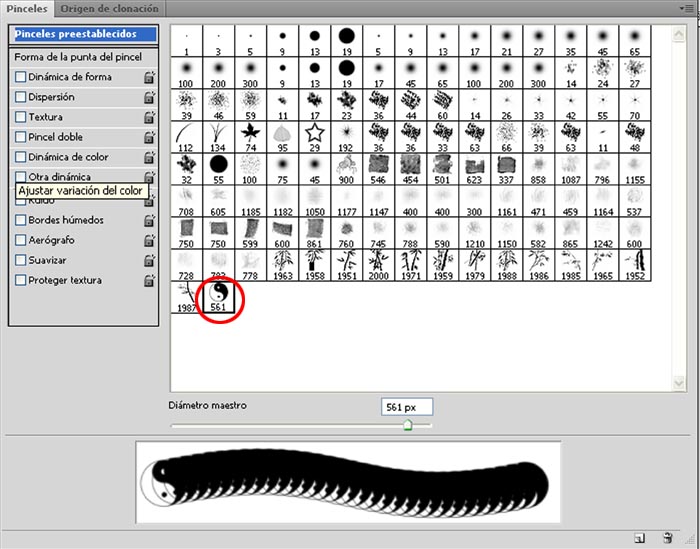Viewport: 700px width, 549px height.
Task: Switch to the Pinceles tab
Action: click(x=27, y=8)
